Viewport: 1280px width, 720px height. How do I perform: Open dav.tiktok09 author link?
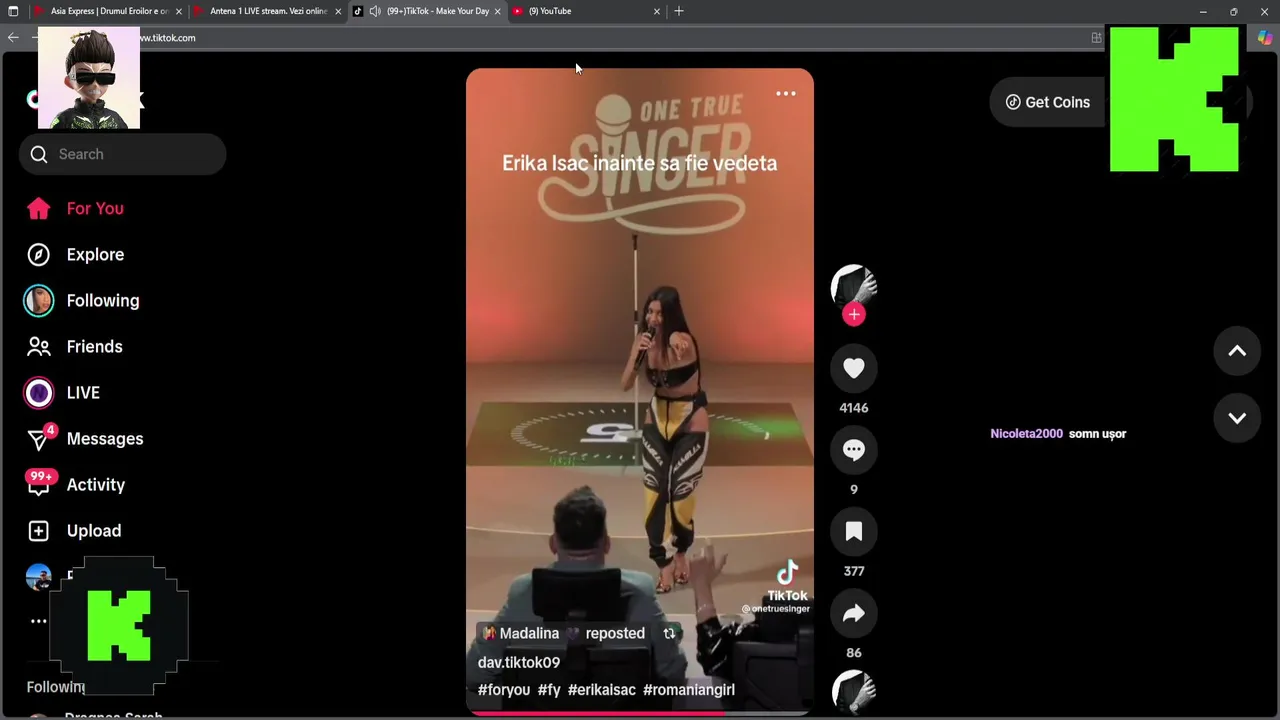click(519, 662)
